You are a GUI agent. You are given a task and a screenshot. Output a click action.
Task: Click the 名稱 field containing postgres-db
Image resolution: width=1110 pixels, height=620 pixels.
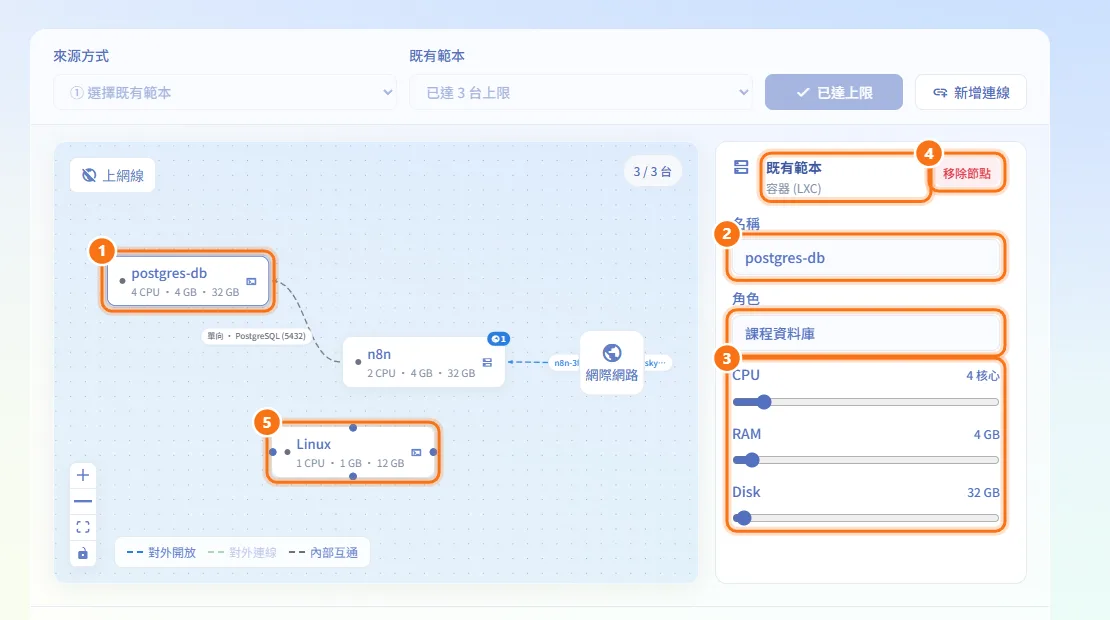click(x=866, y=258)
